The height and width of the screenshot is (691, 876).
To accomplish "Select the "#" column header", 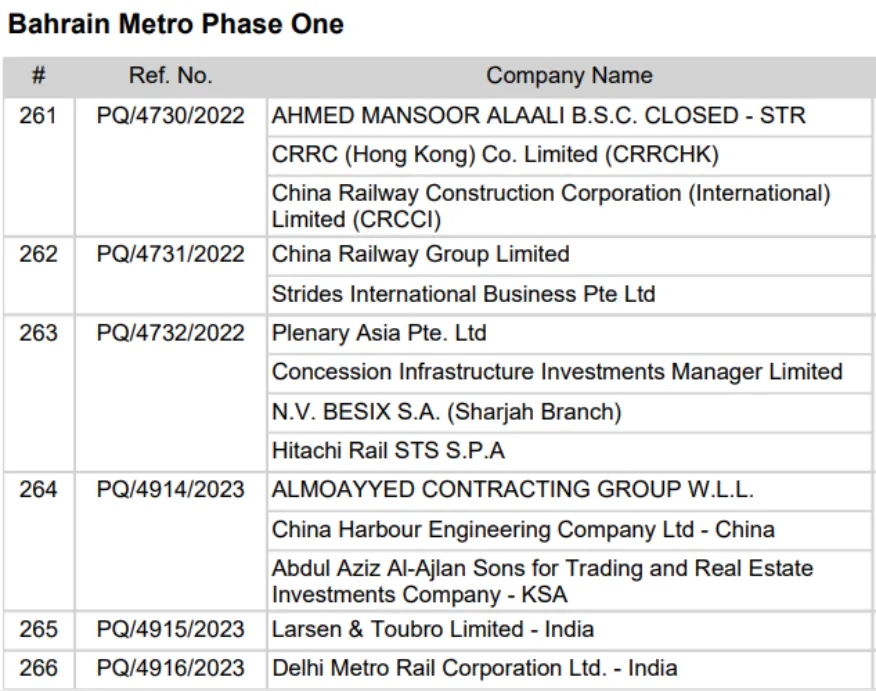I will click(x=38, y=76).
